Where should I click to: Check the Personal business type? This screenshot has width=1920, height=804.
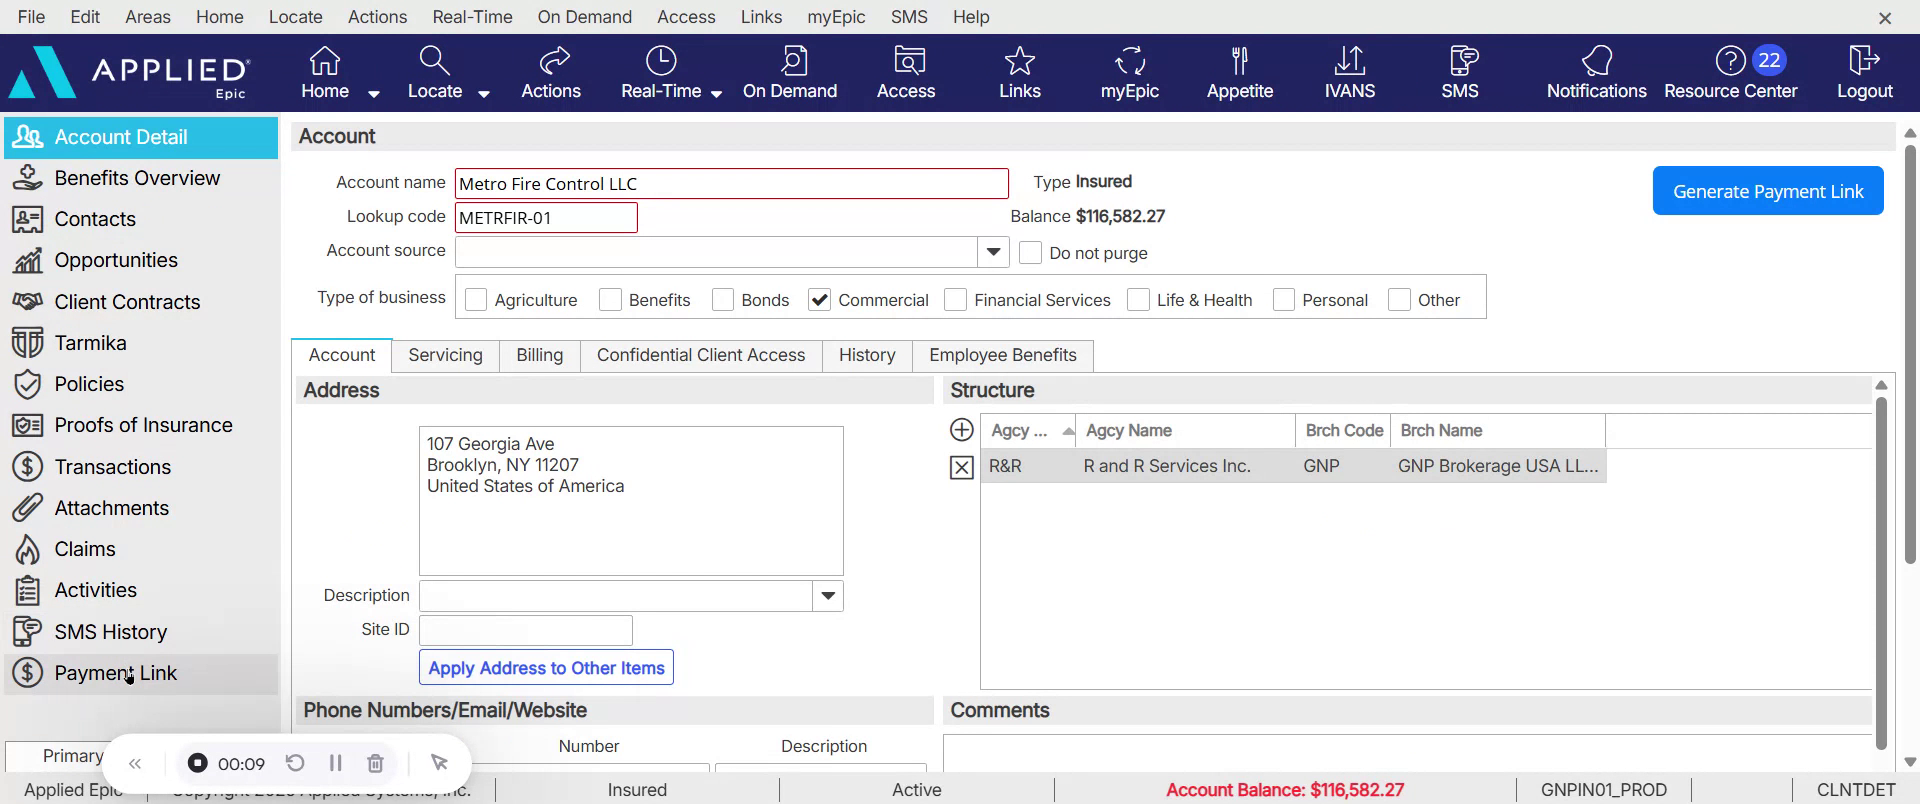[x=1284, y=300]
